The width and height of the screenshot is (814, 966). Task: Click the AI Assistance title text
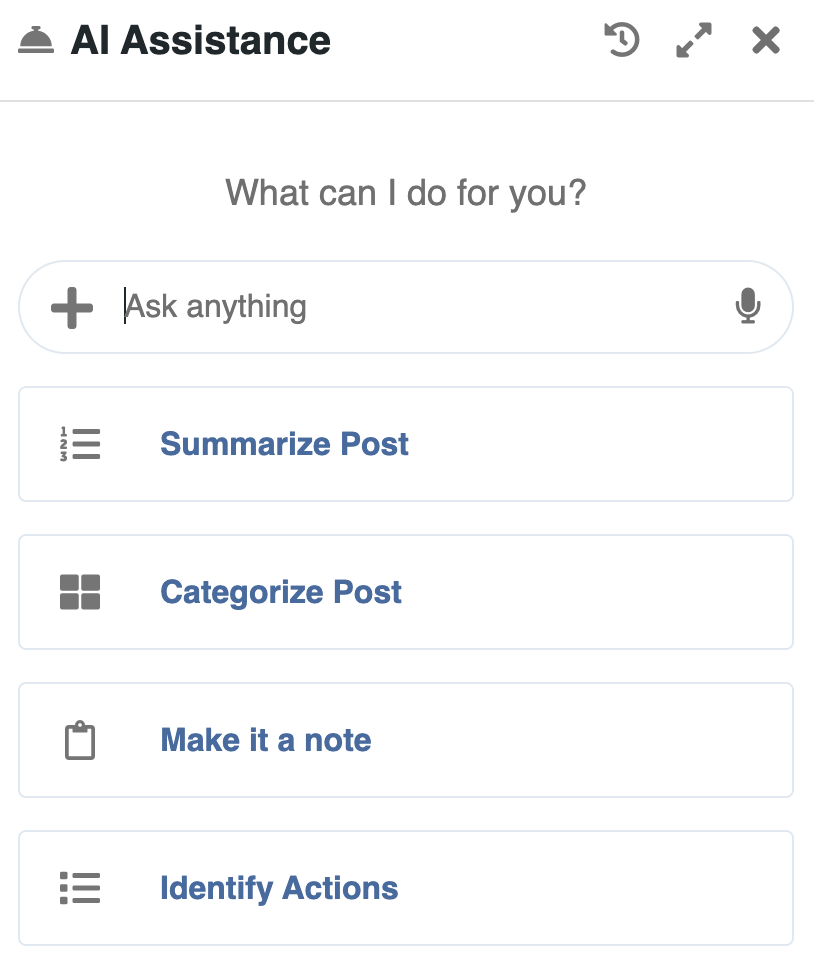click(201, 41)
